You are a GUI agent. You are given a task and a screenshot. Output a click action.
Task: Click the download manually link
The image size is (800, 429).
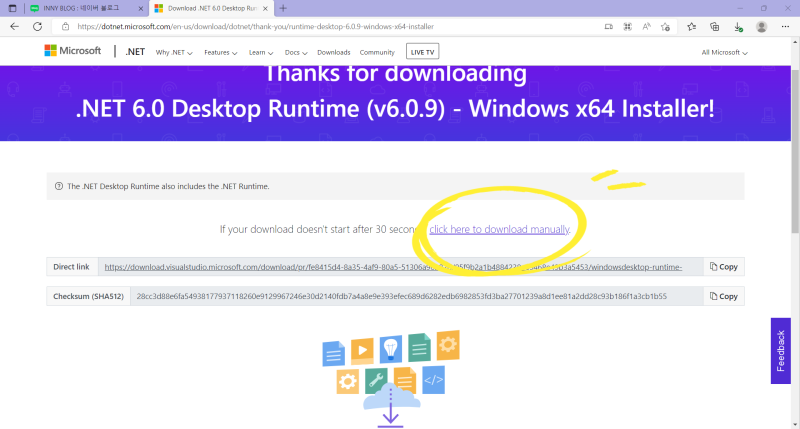click(499, 230)
